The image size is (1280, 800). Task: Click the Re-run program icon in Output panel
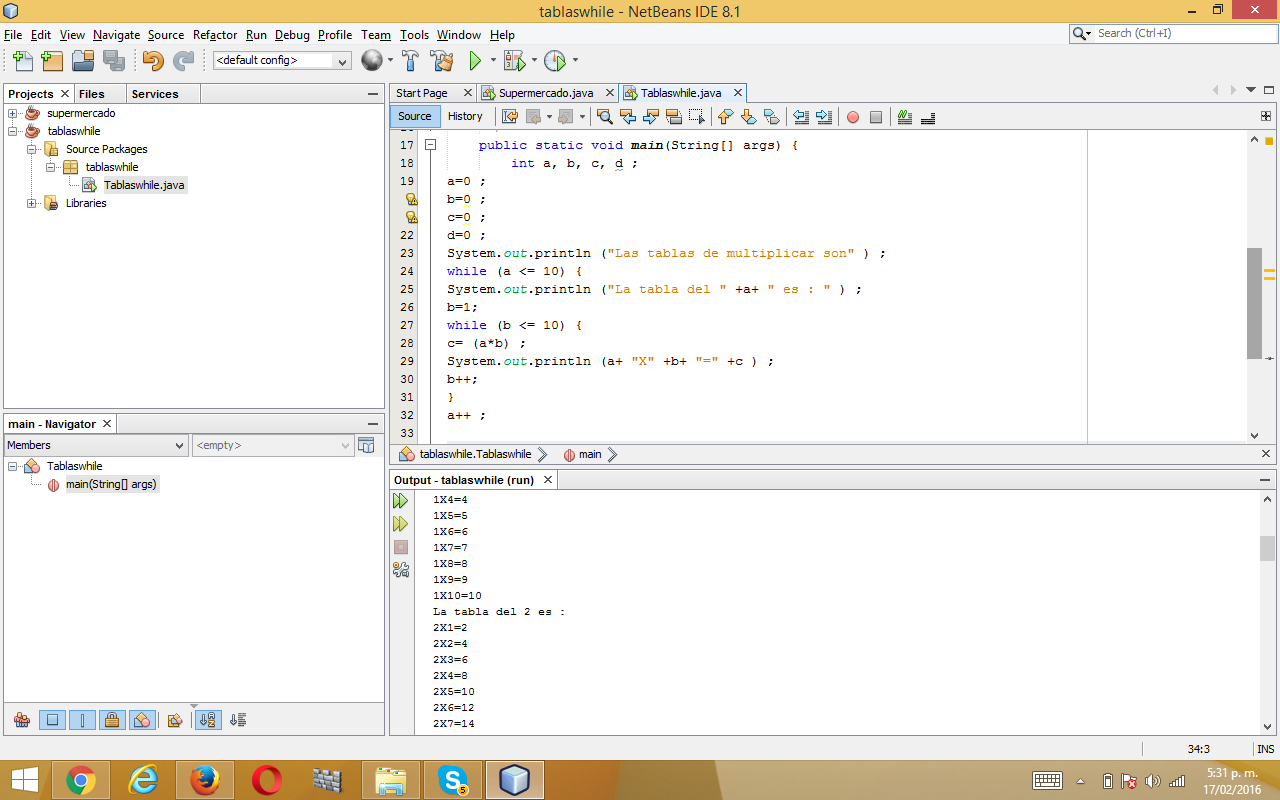pyautogui.click(x=400, y=500)
